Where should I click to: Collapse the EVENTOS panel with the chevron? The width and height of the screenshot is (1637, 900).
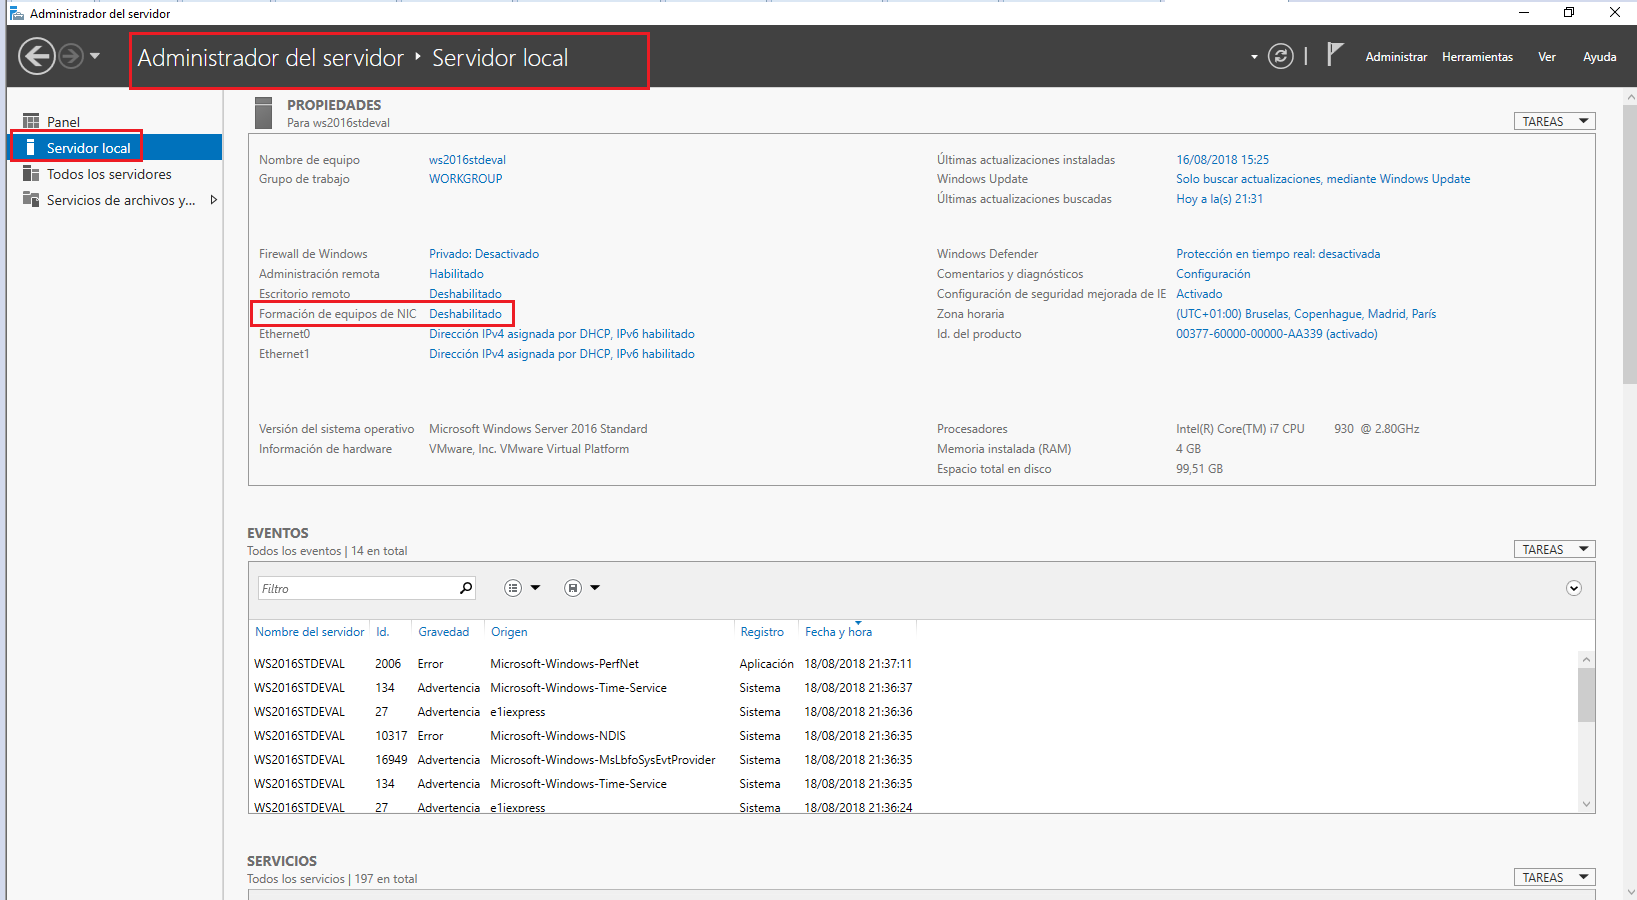click(x=1573, y=588)
